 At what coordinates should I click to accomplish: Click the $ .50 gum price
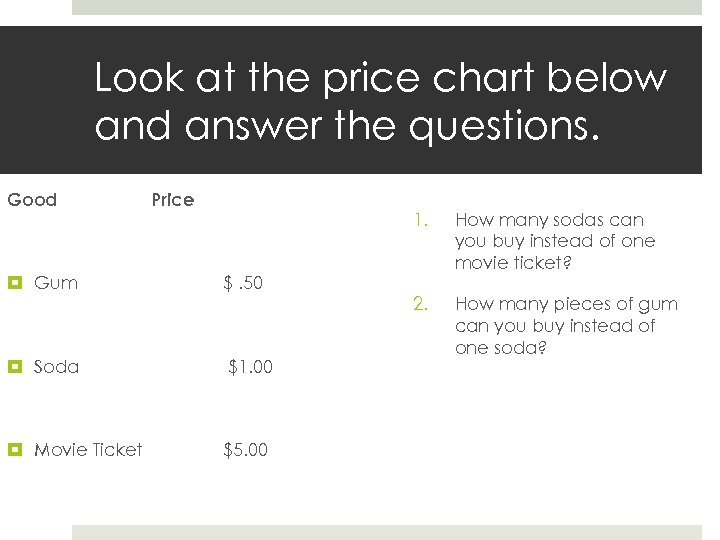coord(243,283)
